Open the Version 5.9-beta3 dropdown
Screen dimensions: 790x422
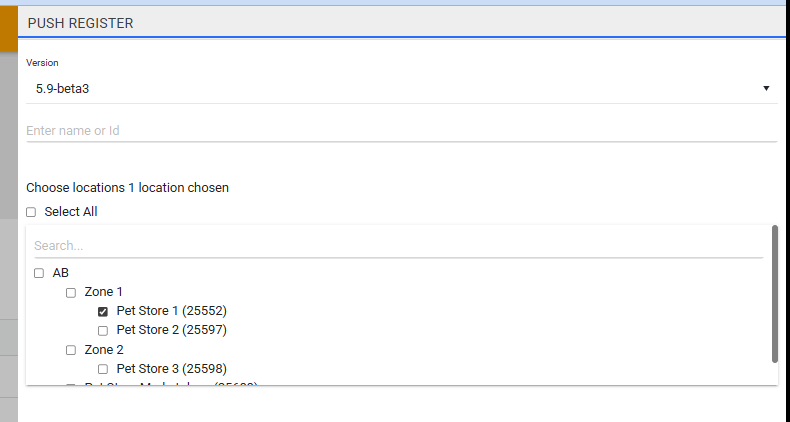point(400,88)
